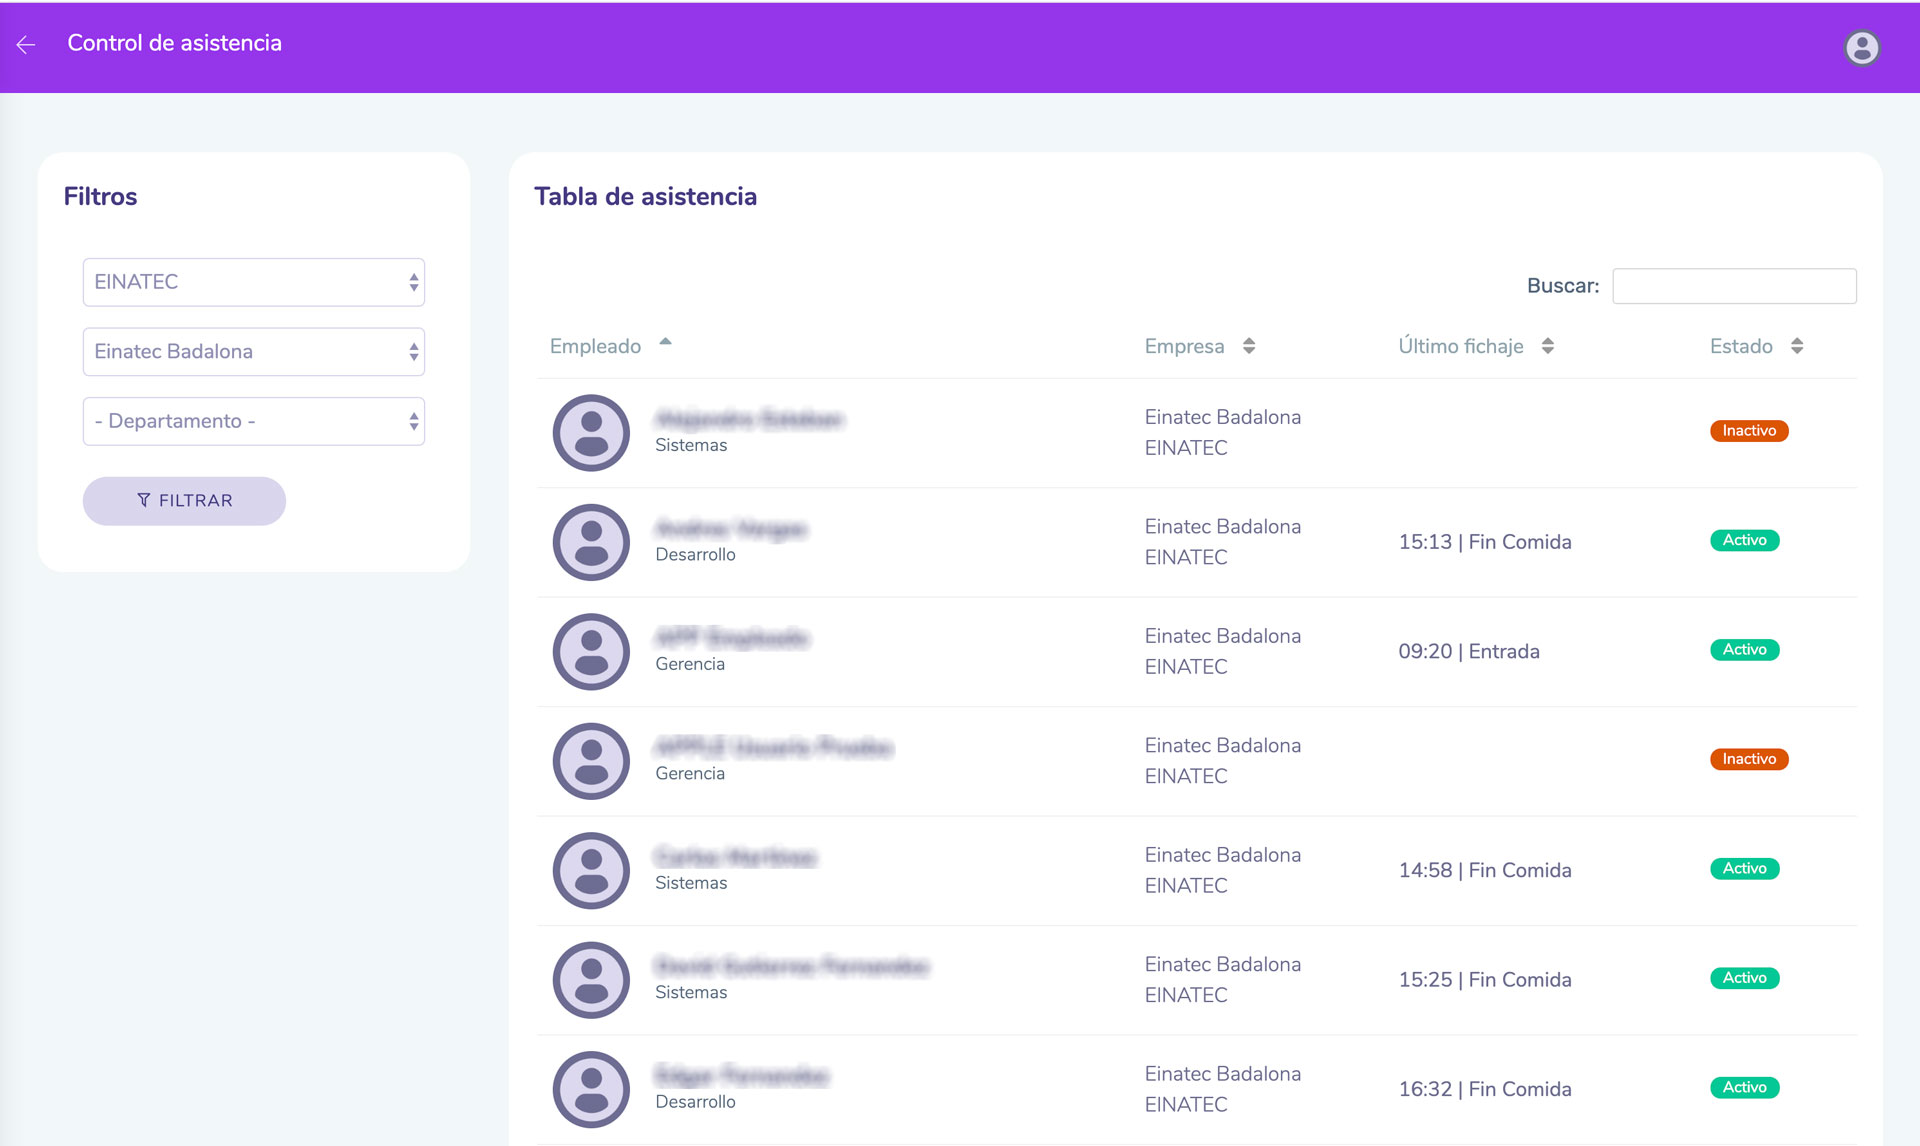Screen dimensions: 1920x1146
Task: Click the back arrow in header
Action: (26, 44)
